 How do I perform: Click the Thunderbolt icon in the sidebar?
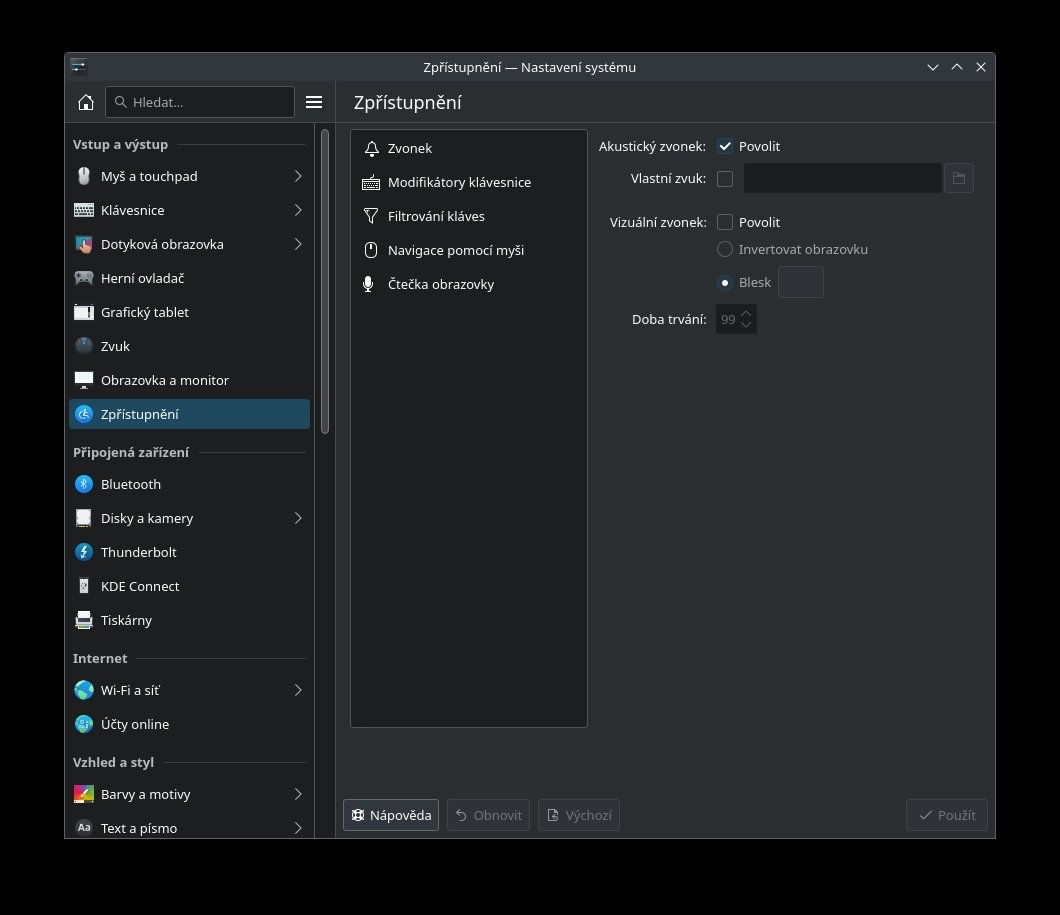[x=84, y=552]
